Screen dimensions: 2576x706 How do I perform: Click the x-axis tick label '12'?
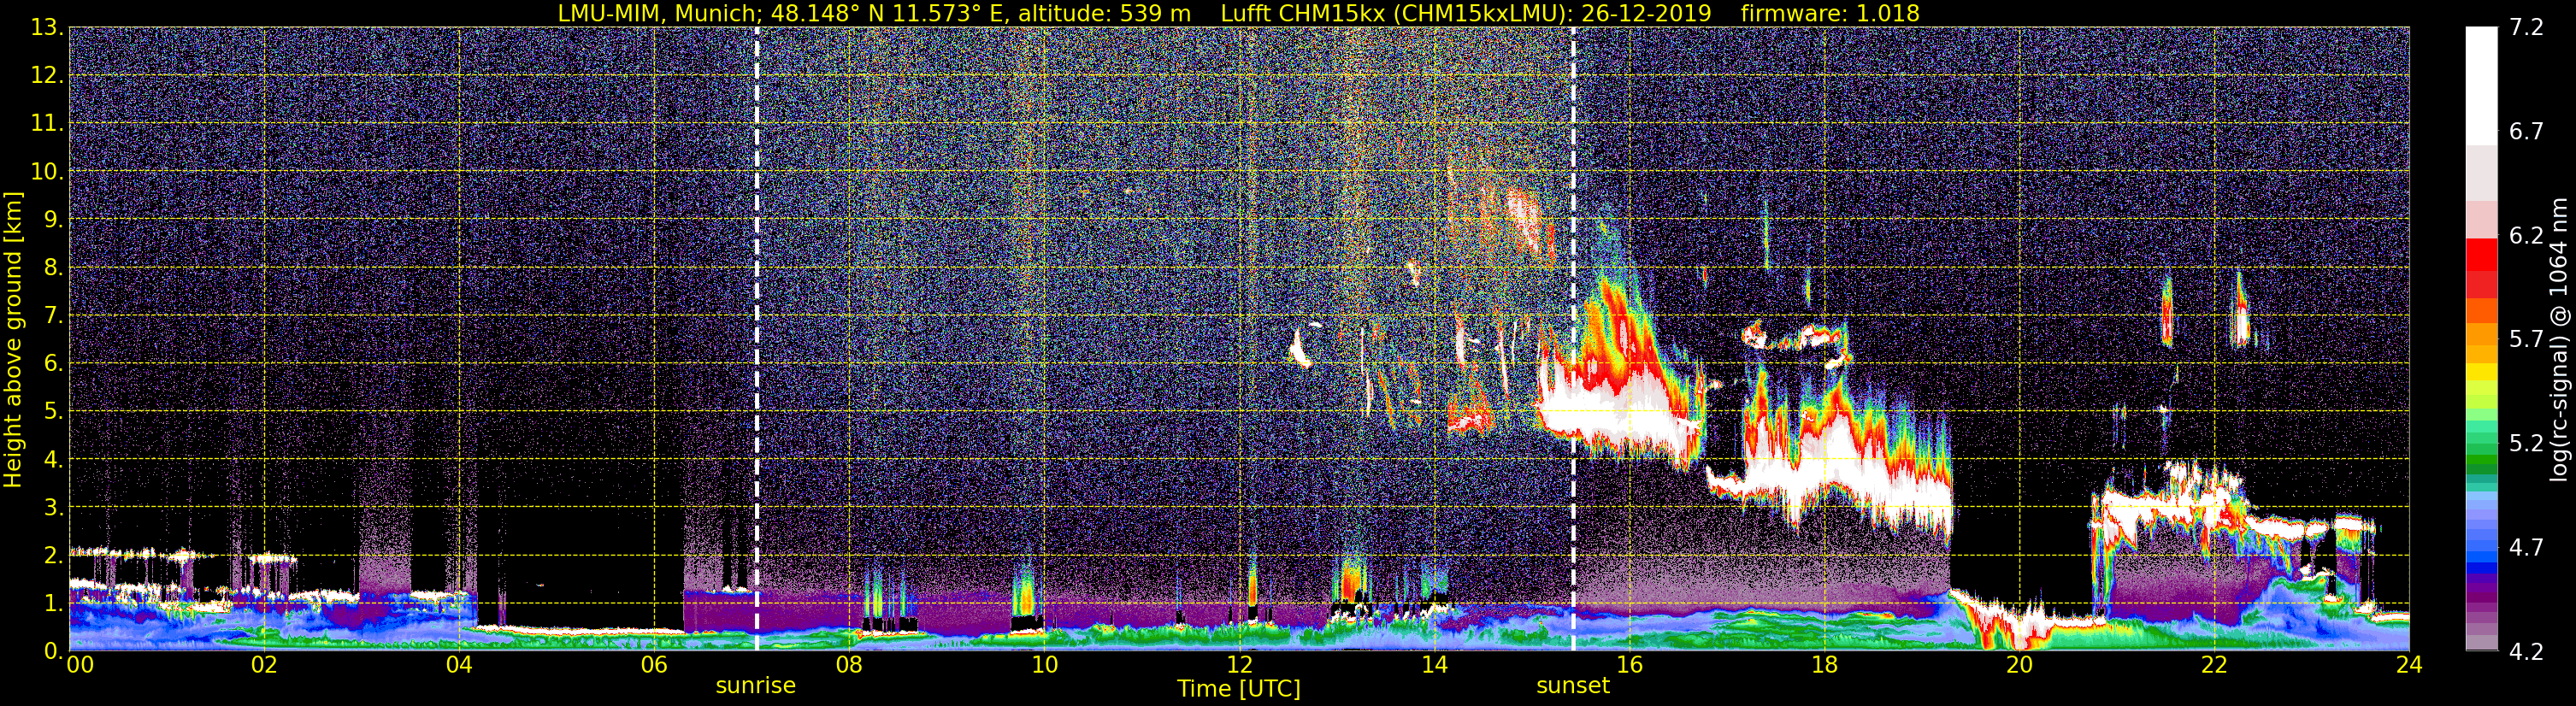tap(1239, 666)
